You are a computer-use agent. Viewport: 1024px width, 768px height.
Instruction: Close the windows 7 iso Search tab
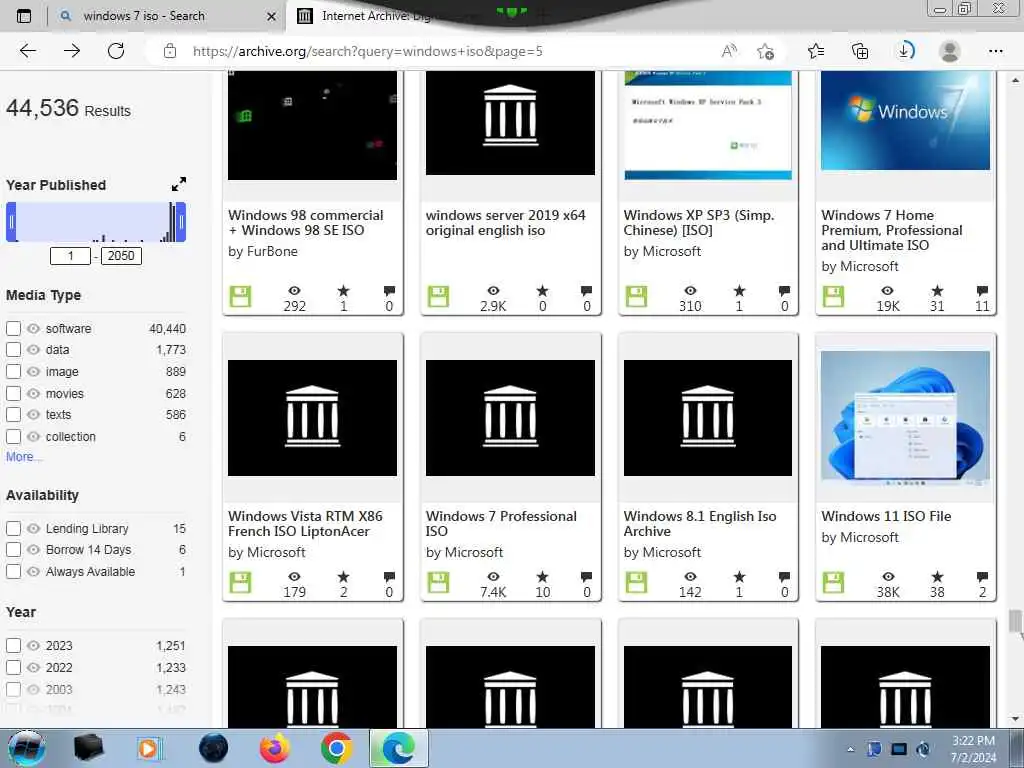coord(272,16)
